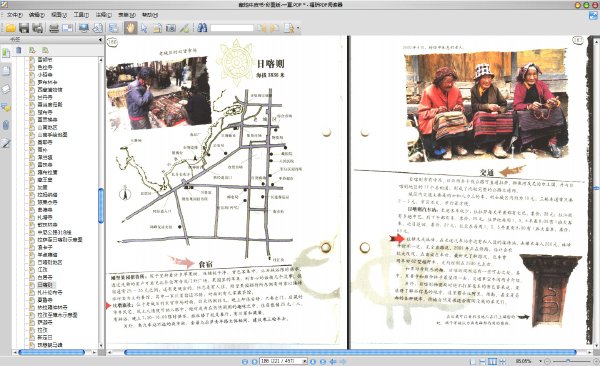
Task: Open the 工具 menu
Action: [x=81, y=15]
